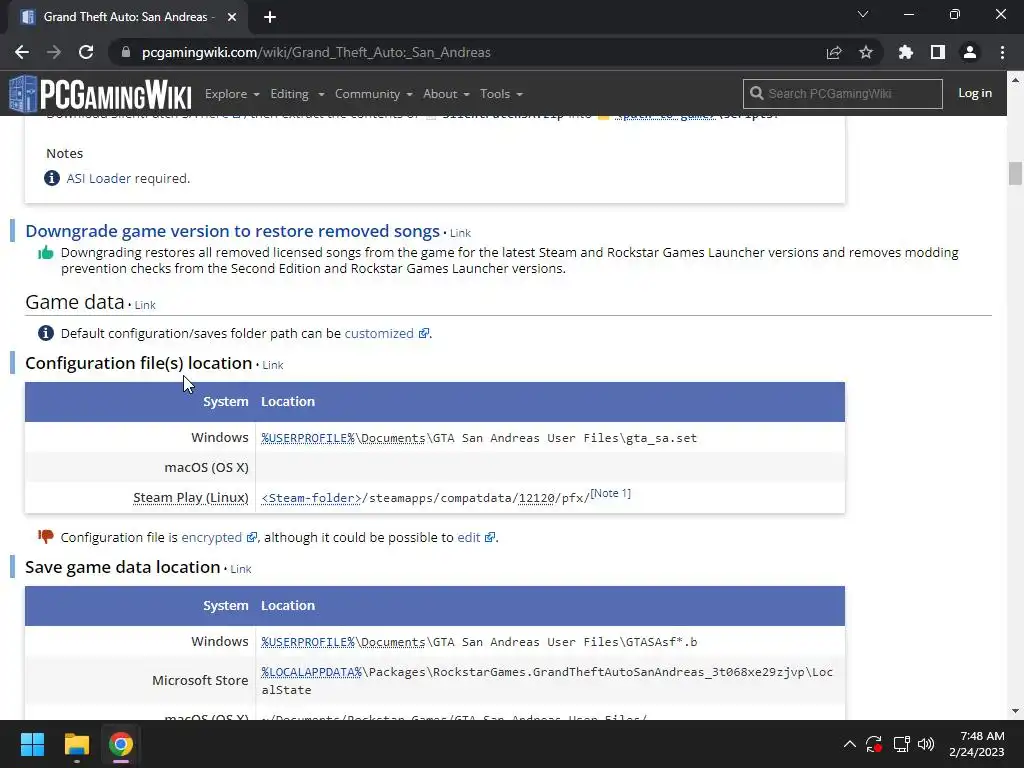View site security lock info
The image size is (1024, 768).
(126, 52)
